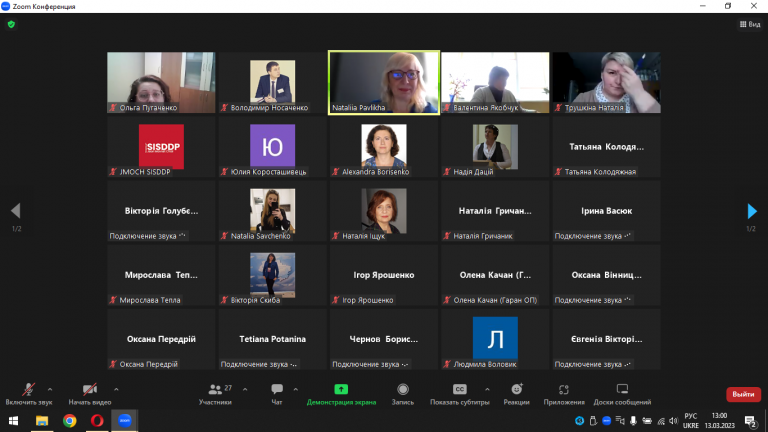Go to next page with blue arrow
The height and width of the screenshot is (432, 768).
coord(752,211)
